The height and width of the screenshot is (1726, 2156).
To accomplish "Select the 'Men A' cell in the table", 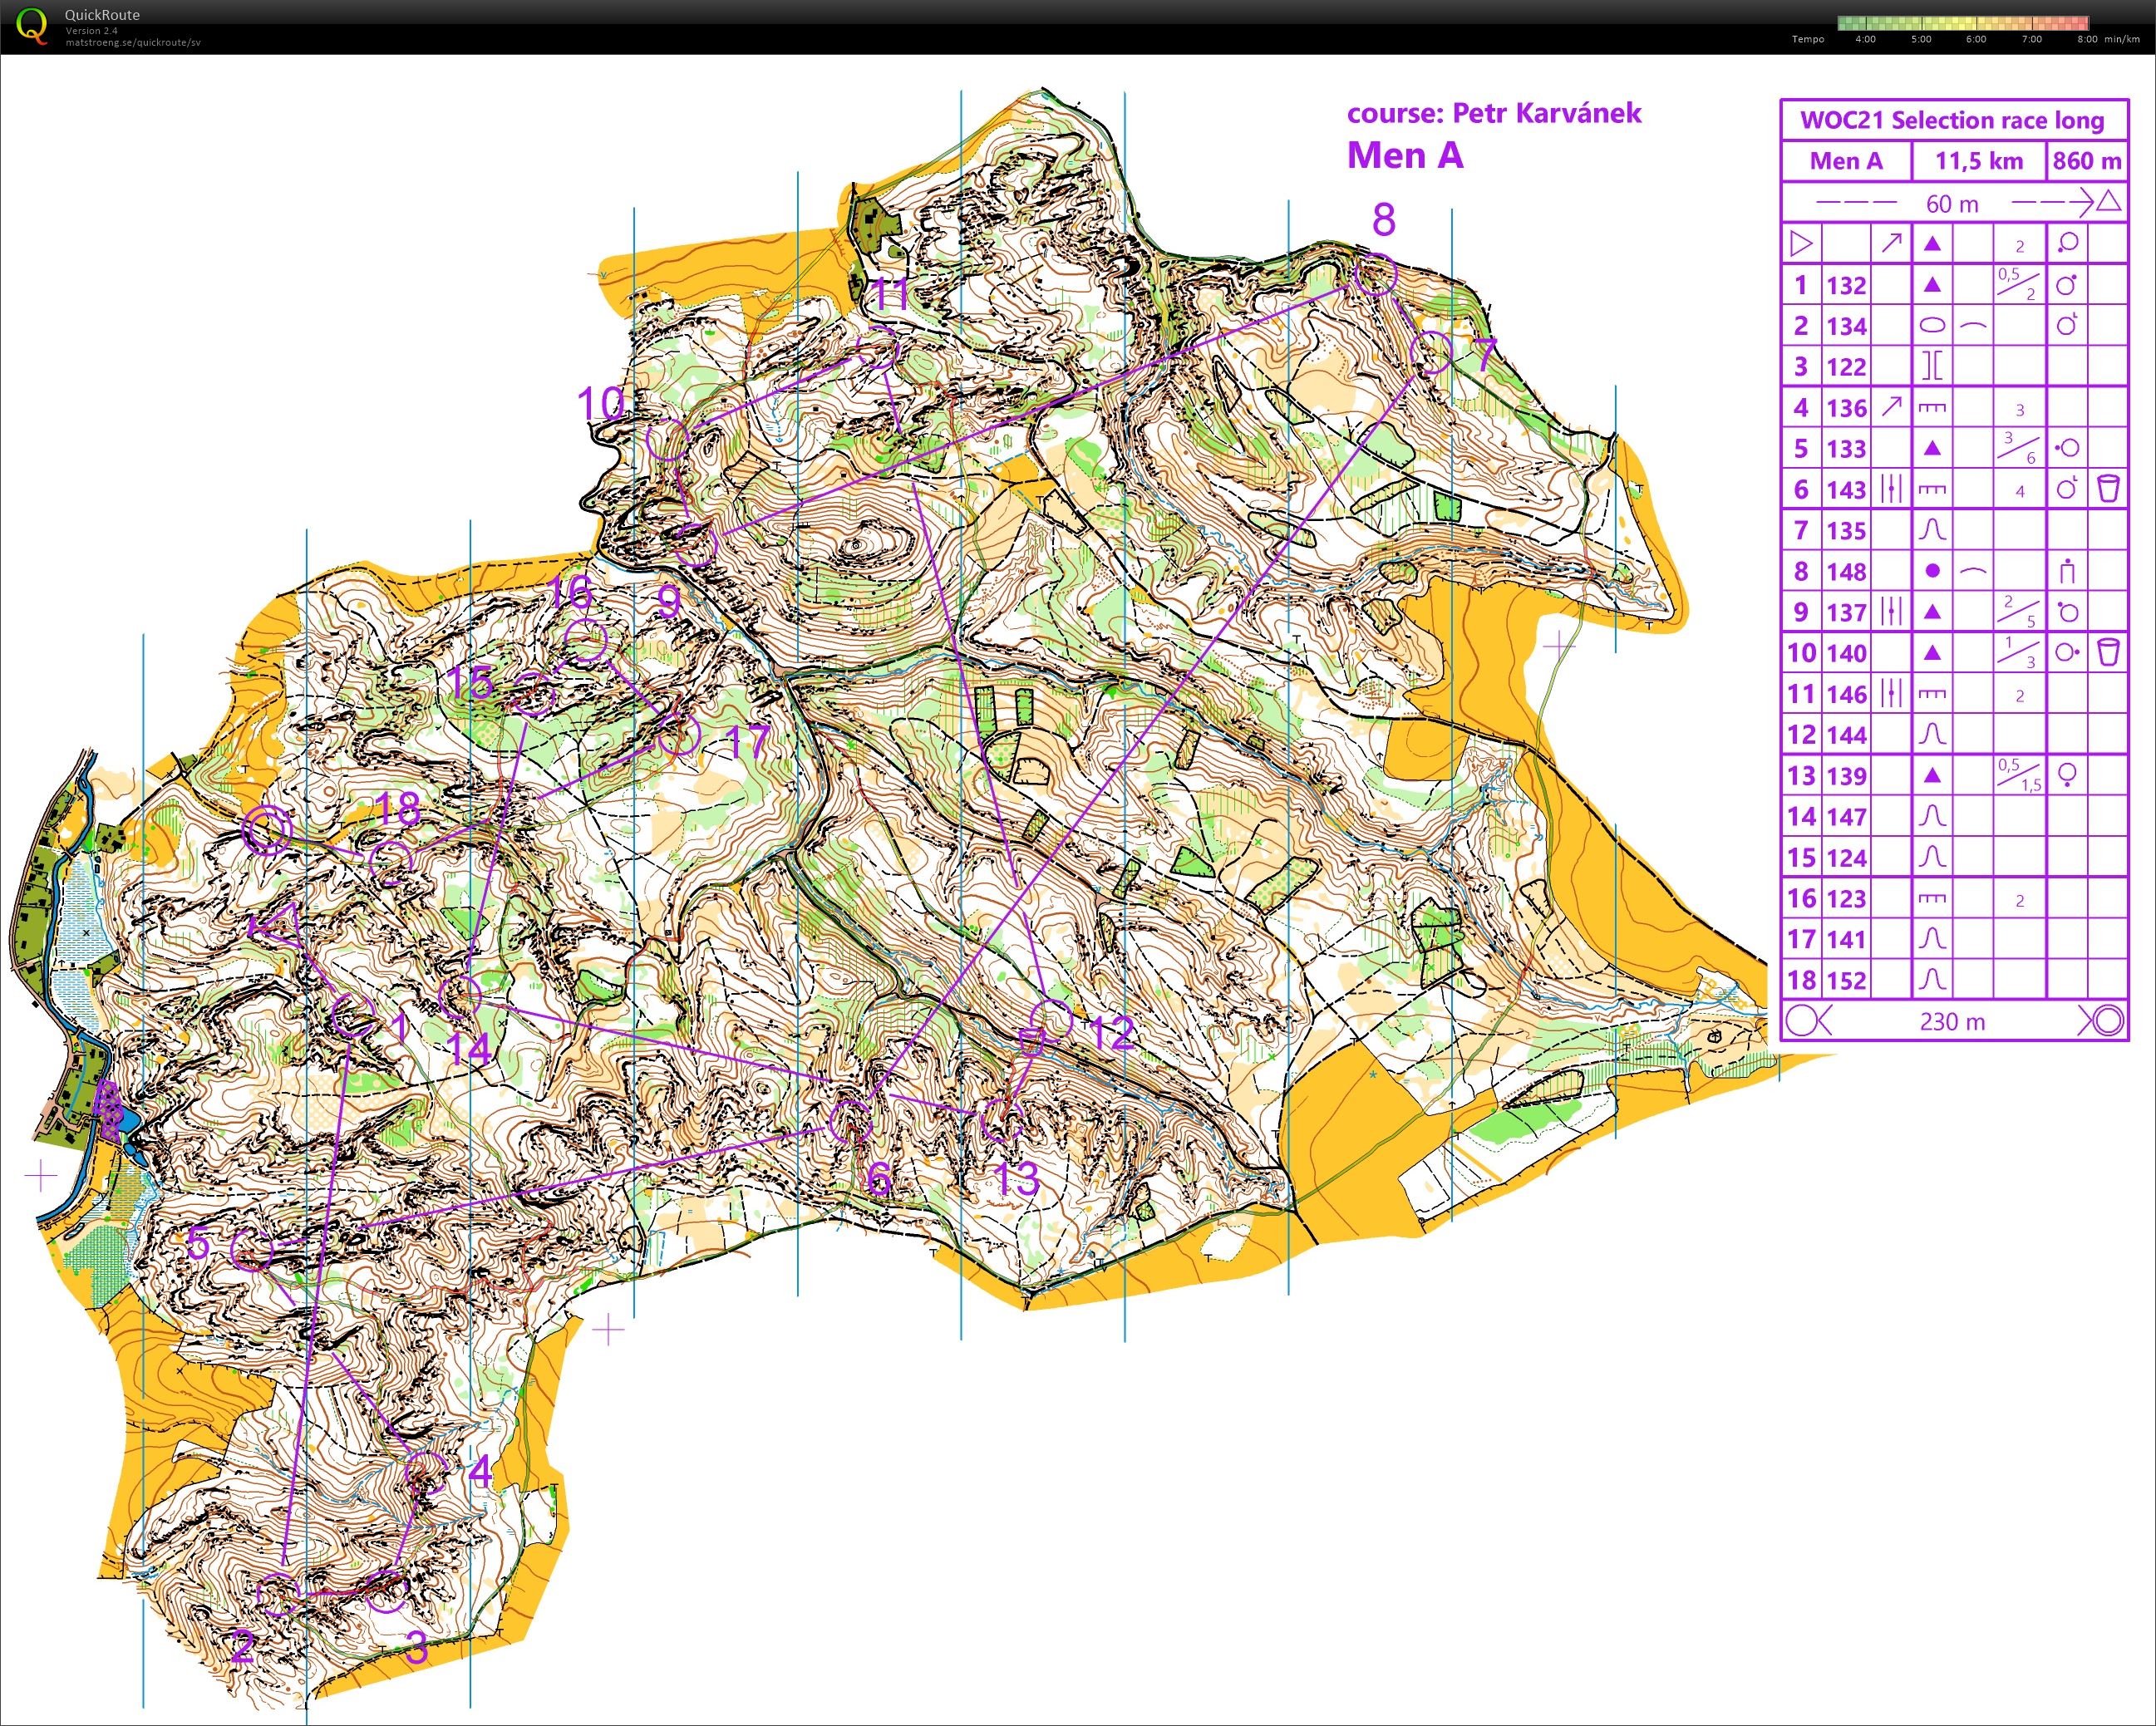I will pyautogui.click(x=1846, y=161).
